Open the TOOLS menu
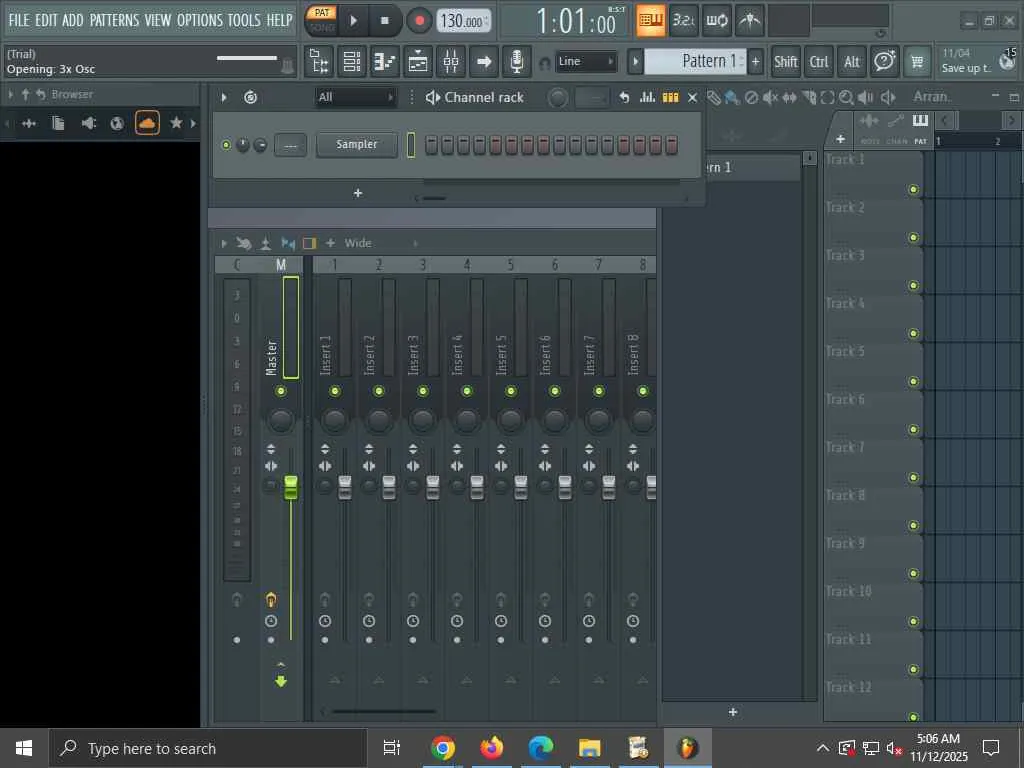 point(244,20)
